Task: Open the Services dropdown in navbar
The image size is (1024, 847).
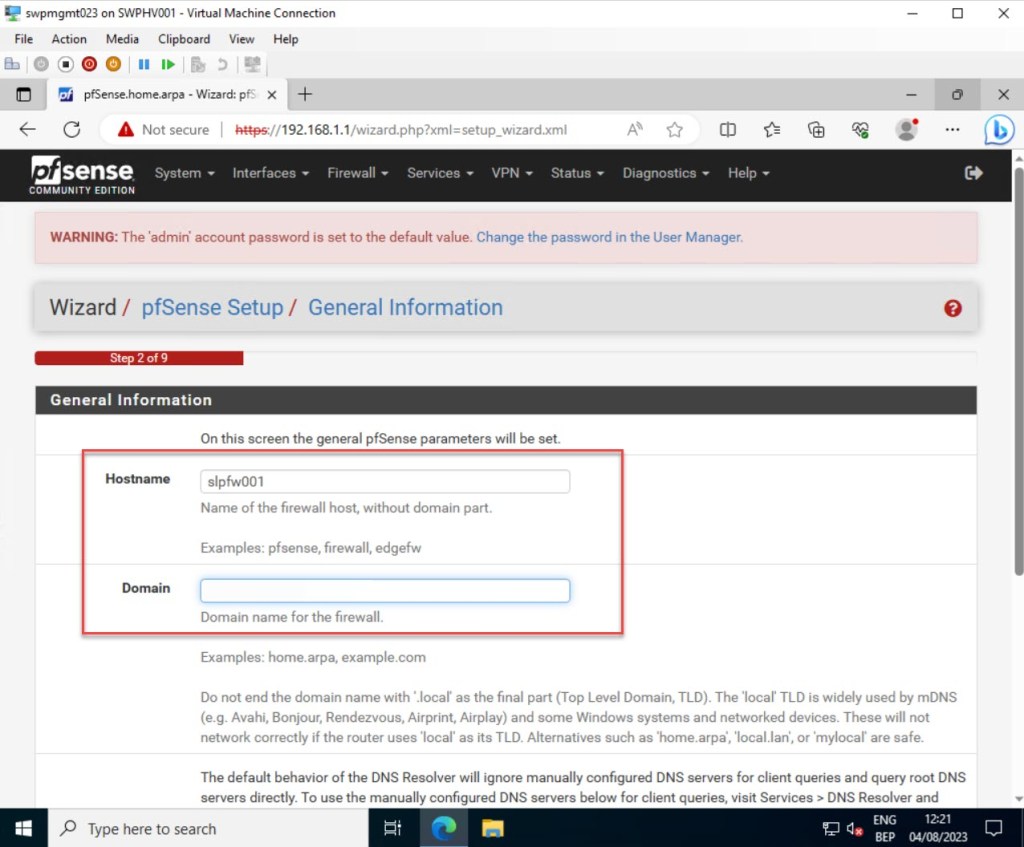Action: (440, 173)
